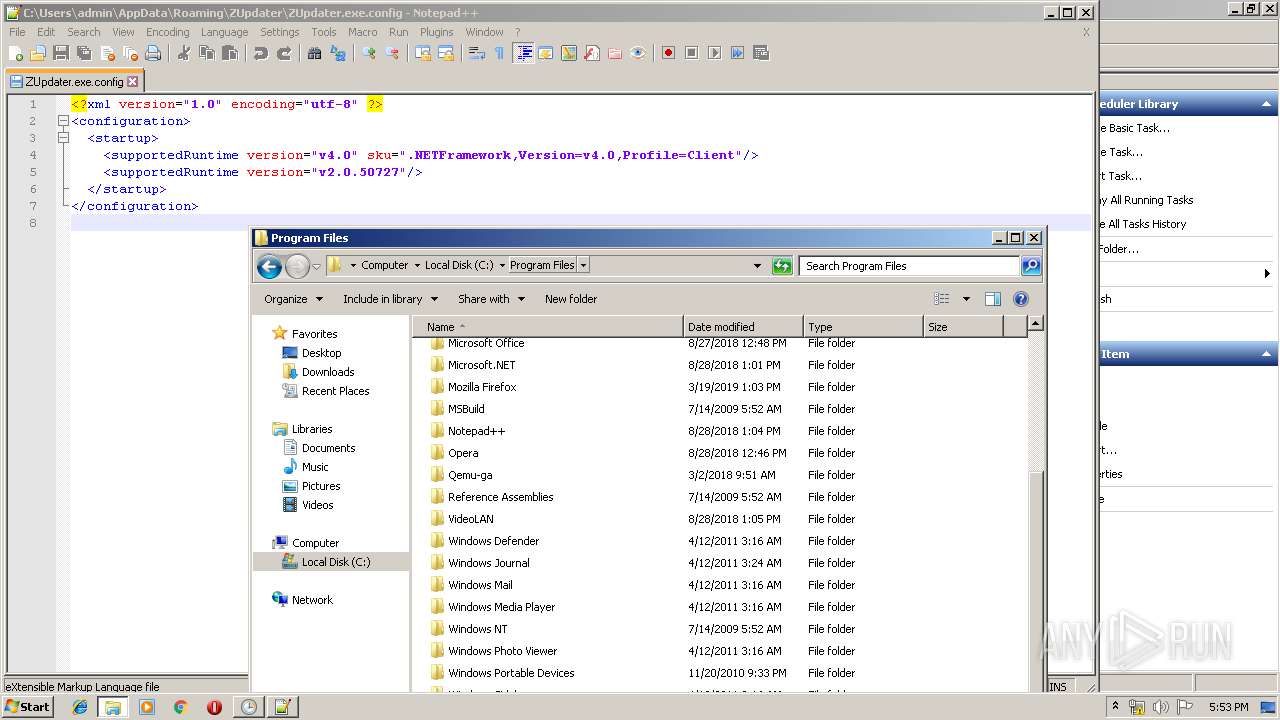Toggle file monitoring eye icon
The image size is (1280, 720).
click(x=638, y=53)
